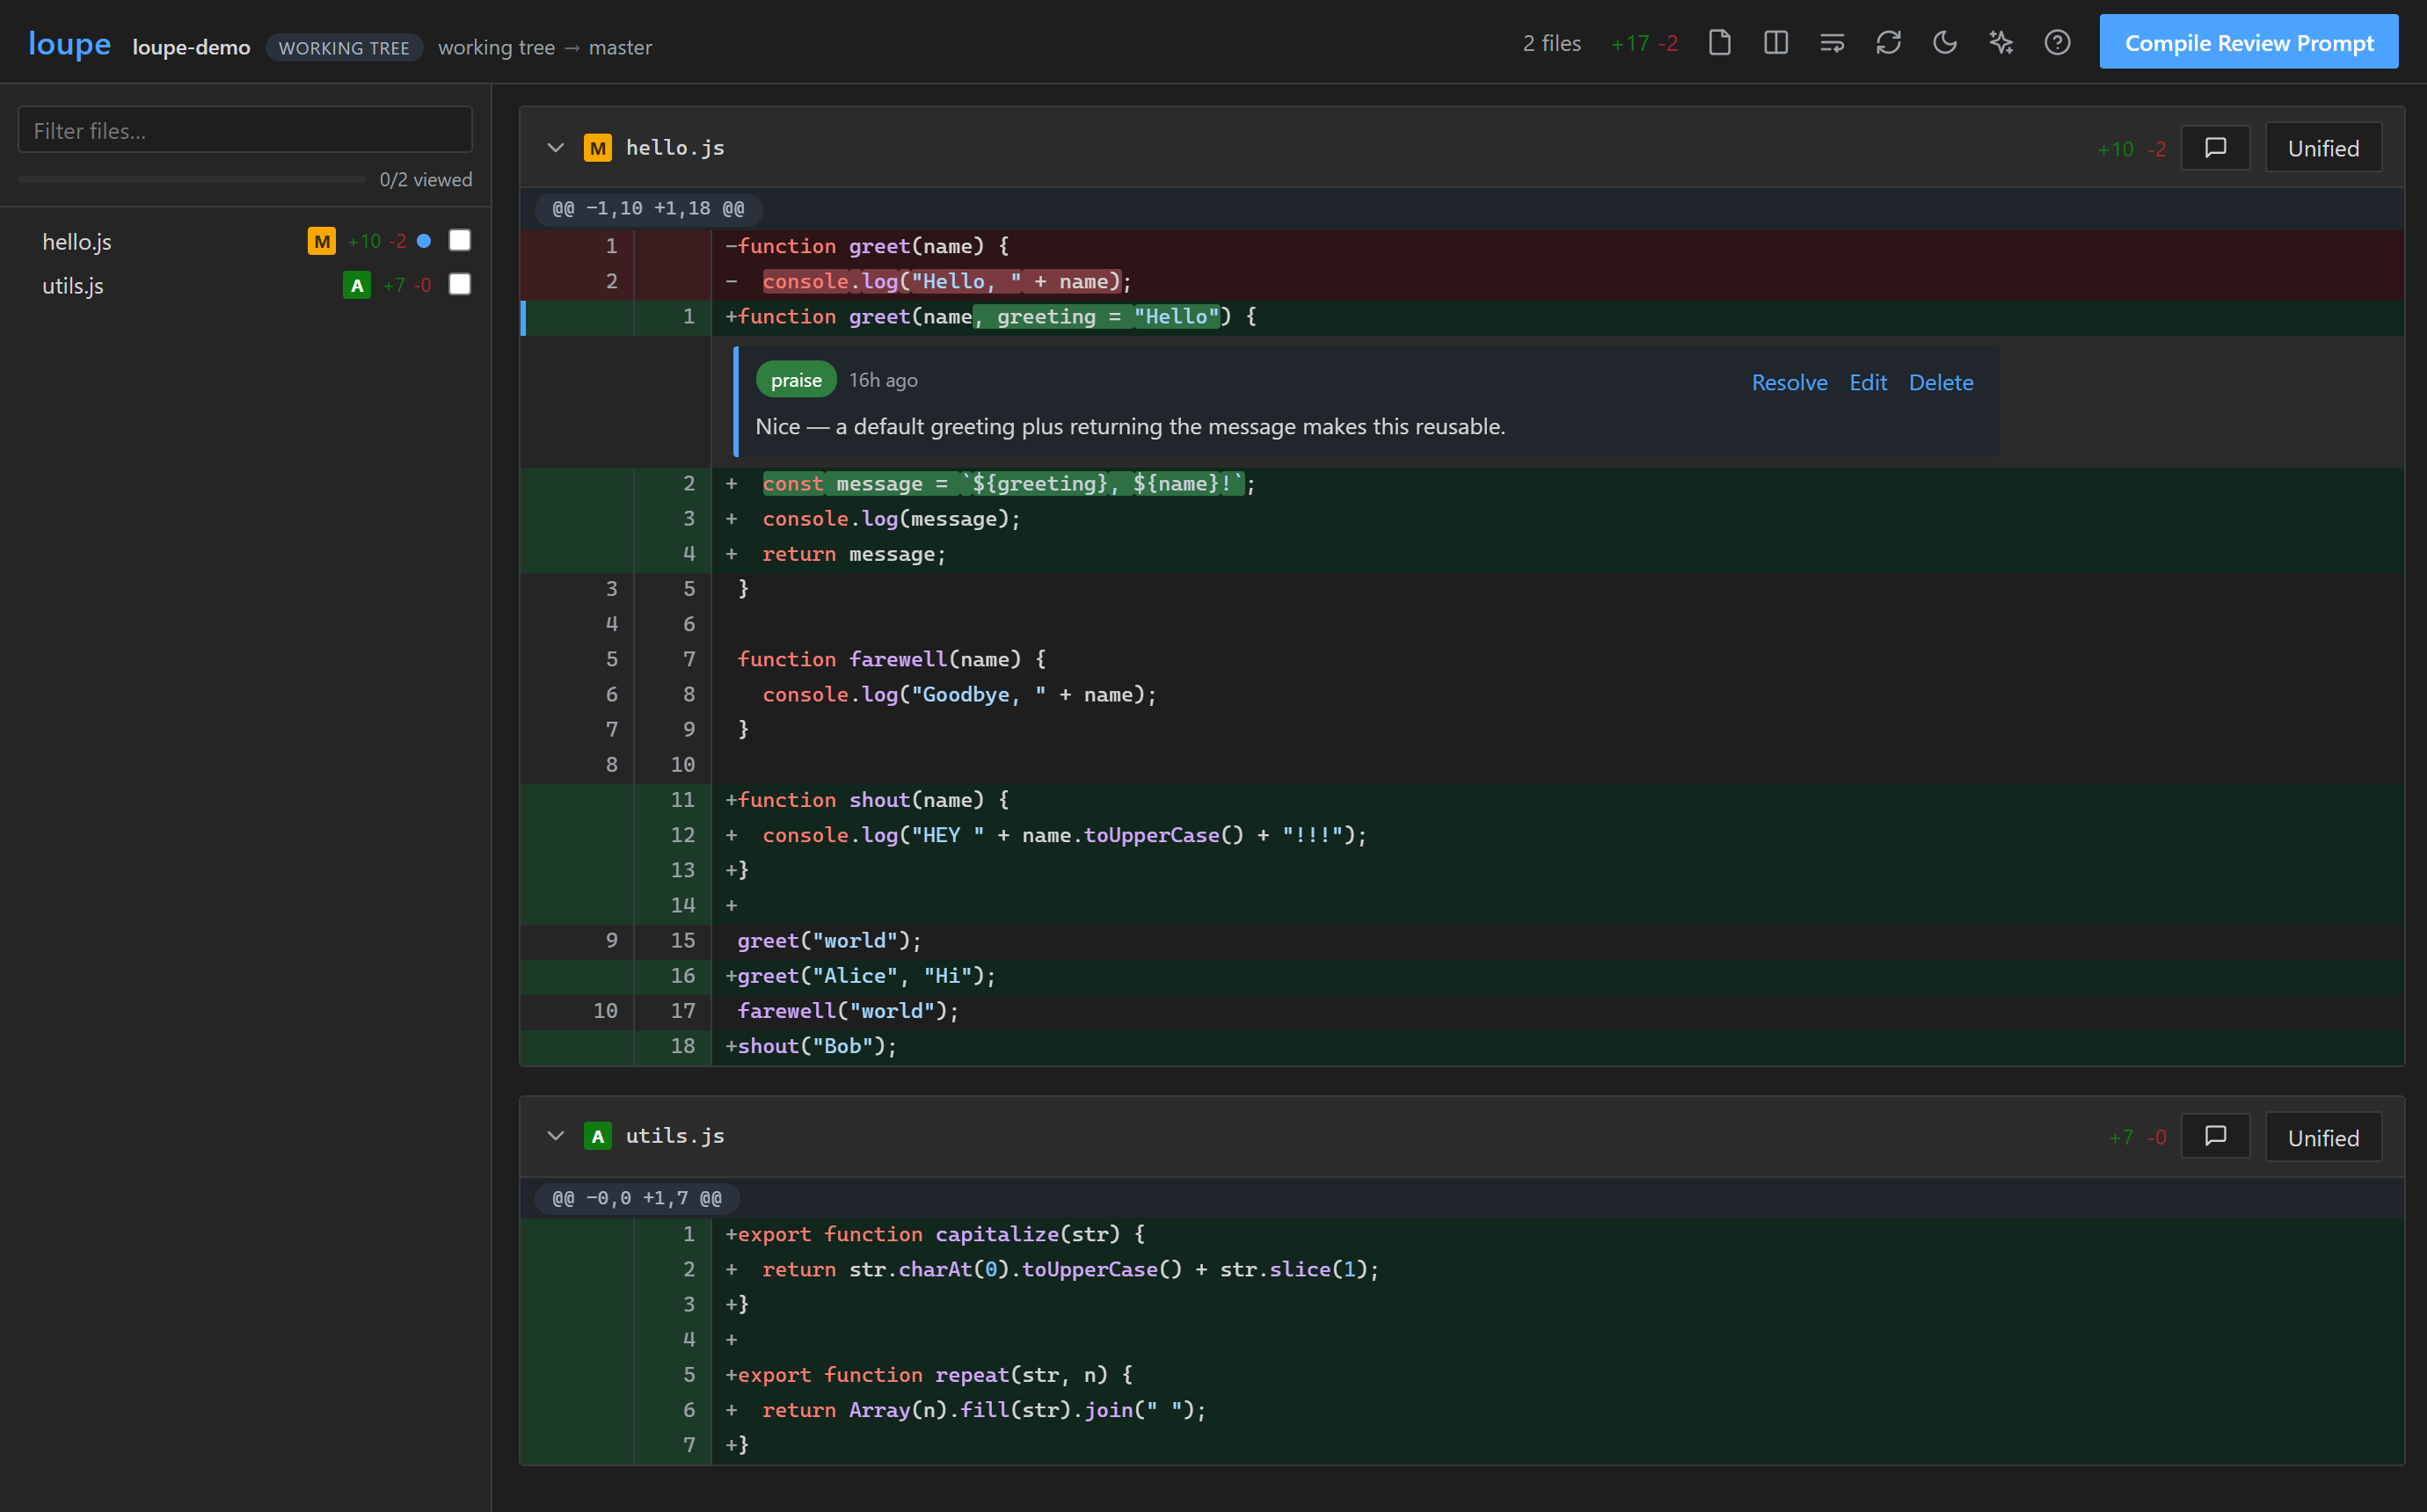Click the green praise label
The height and width of the screenshot is (1512, 2427).
click(796, 380)
